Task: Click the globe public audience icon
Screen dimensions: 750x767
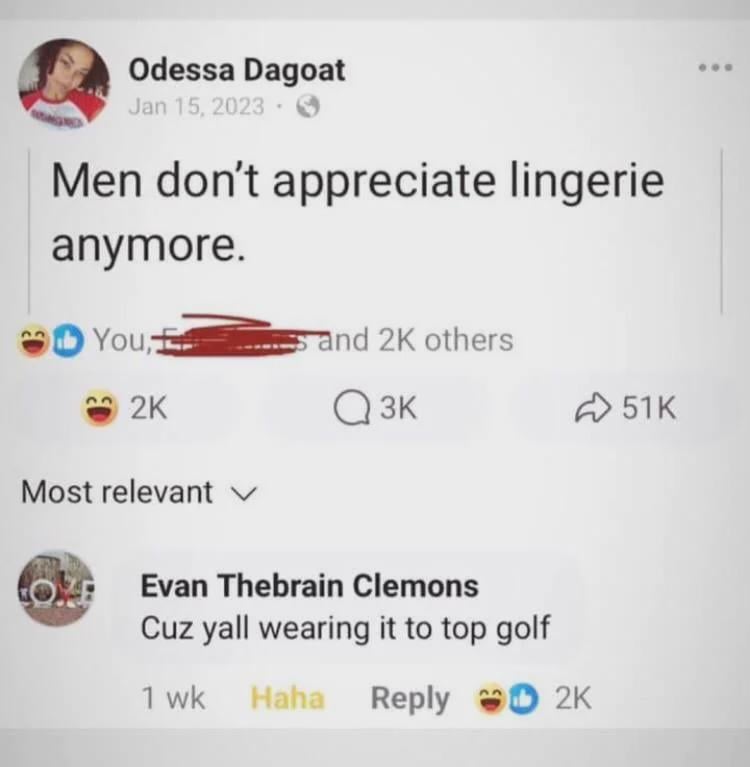Action: click(x=308, y=106)
